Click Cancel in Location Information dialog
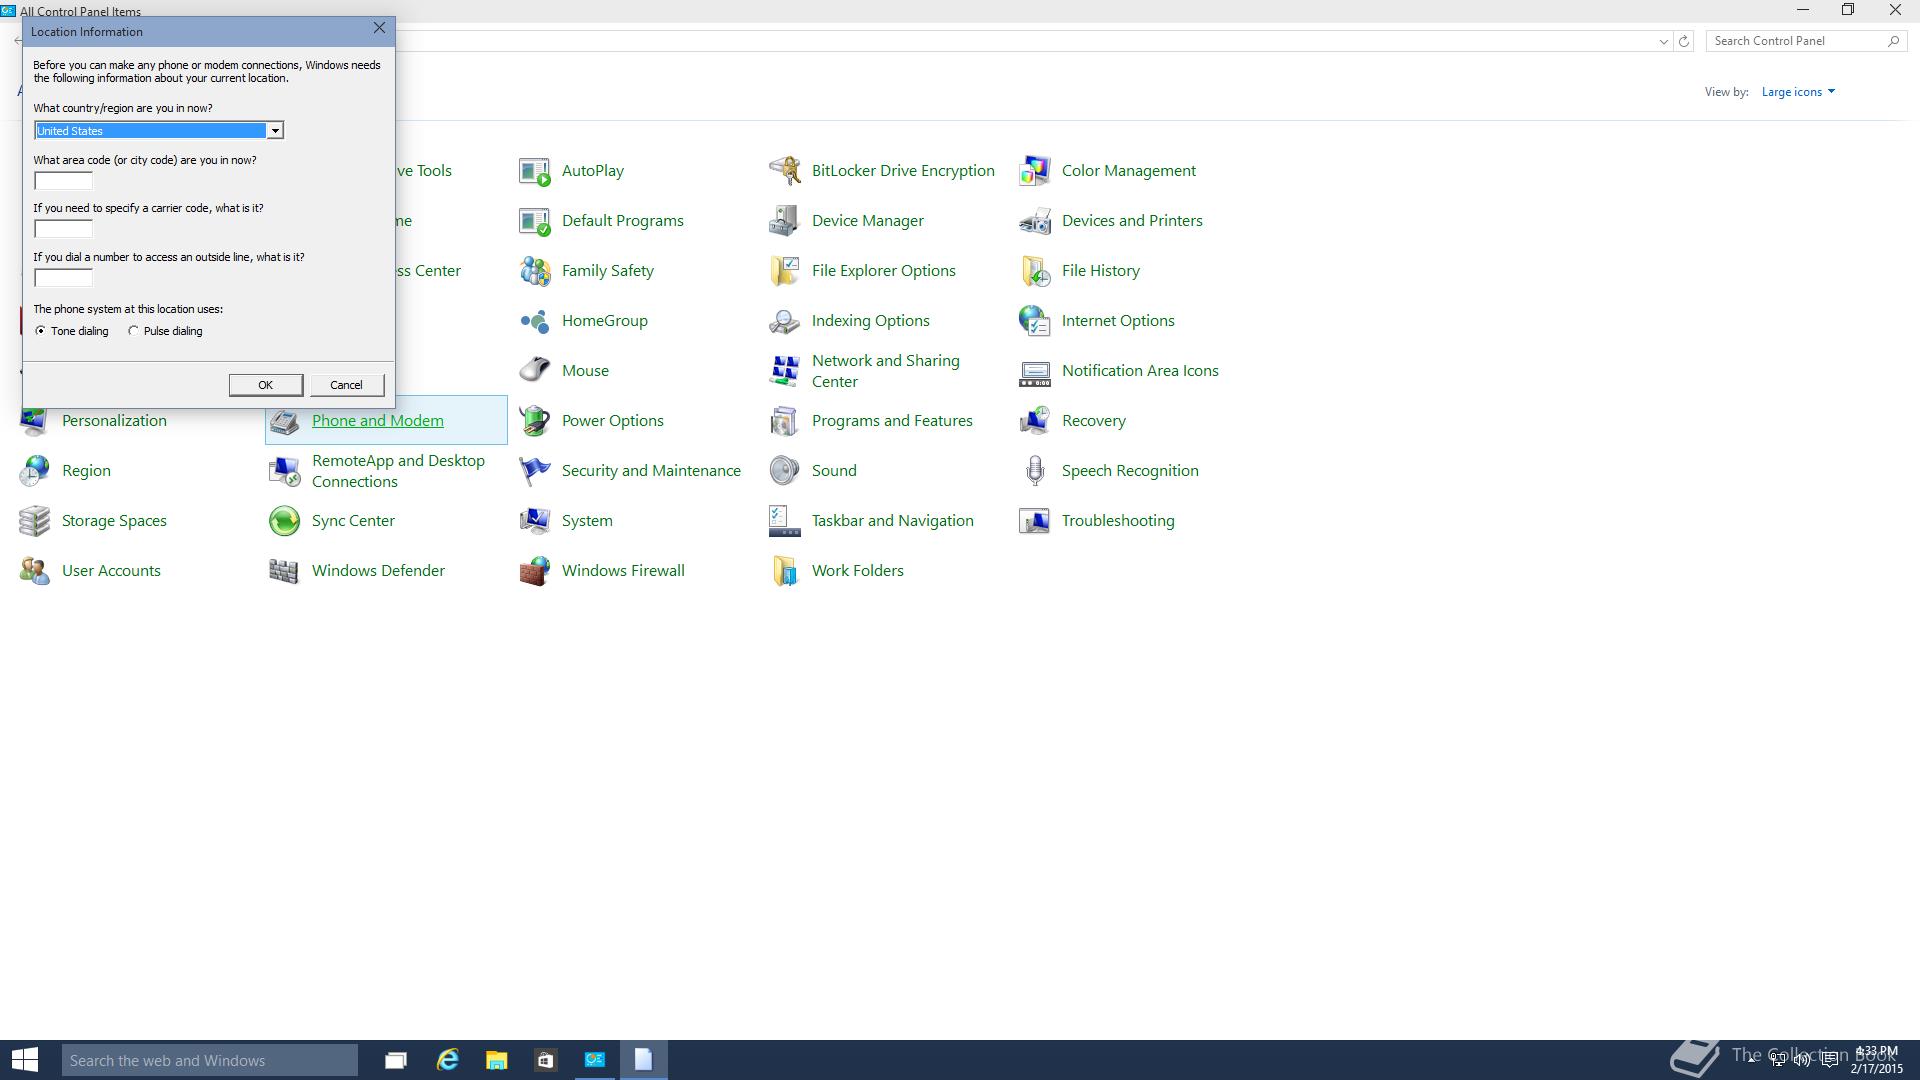1920x1080 pixels. pos(346,385)
